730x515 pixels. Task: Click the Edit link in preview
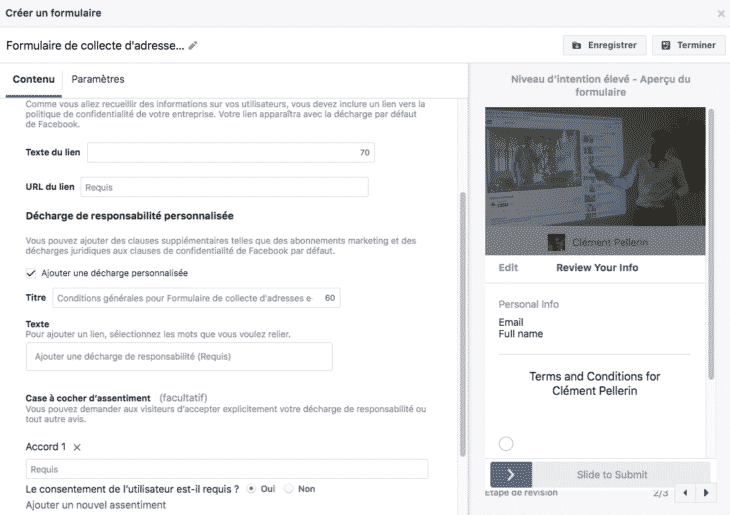coord(508,268)
